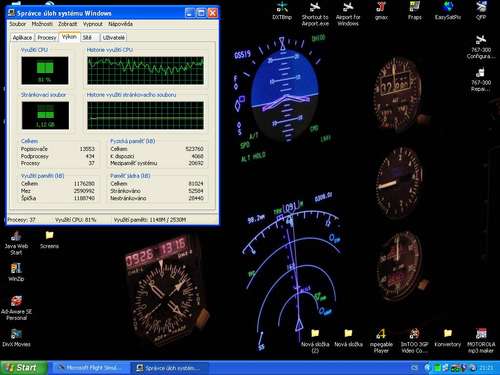Maximize the Task Manager window
Viewport: 500px width, 375px height.
pos(201,13)
